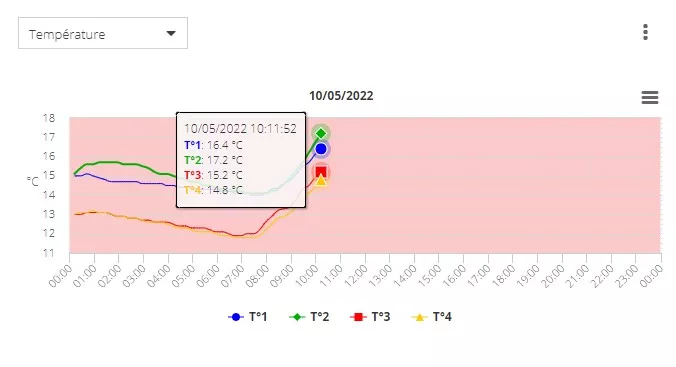Click the blue circle T°1 data marker
The width and height of the screenshot is (676, 367).
coord(321,149)
